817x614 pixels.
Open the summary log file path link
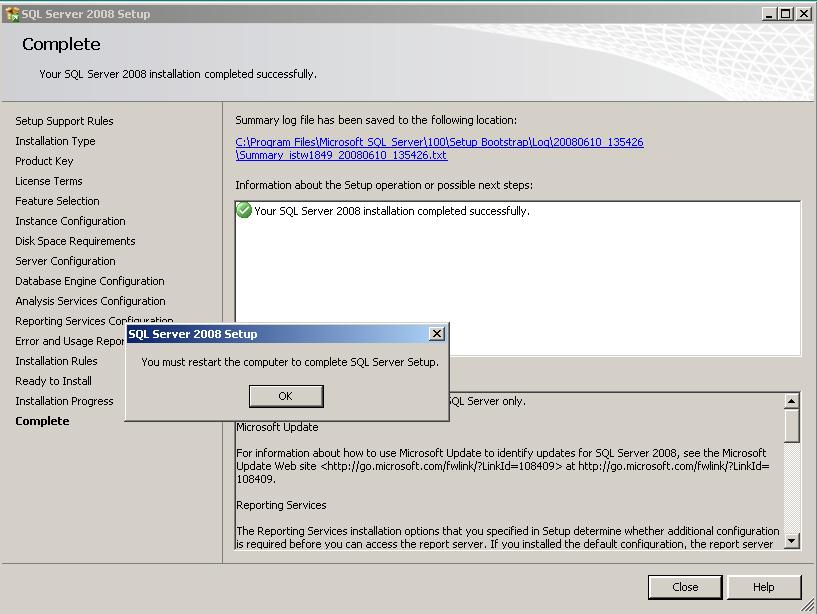click(439, 149)
